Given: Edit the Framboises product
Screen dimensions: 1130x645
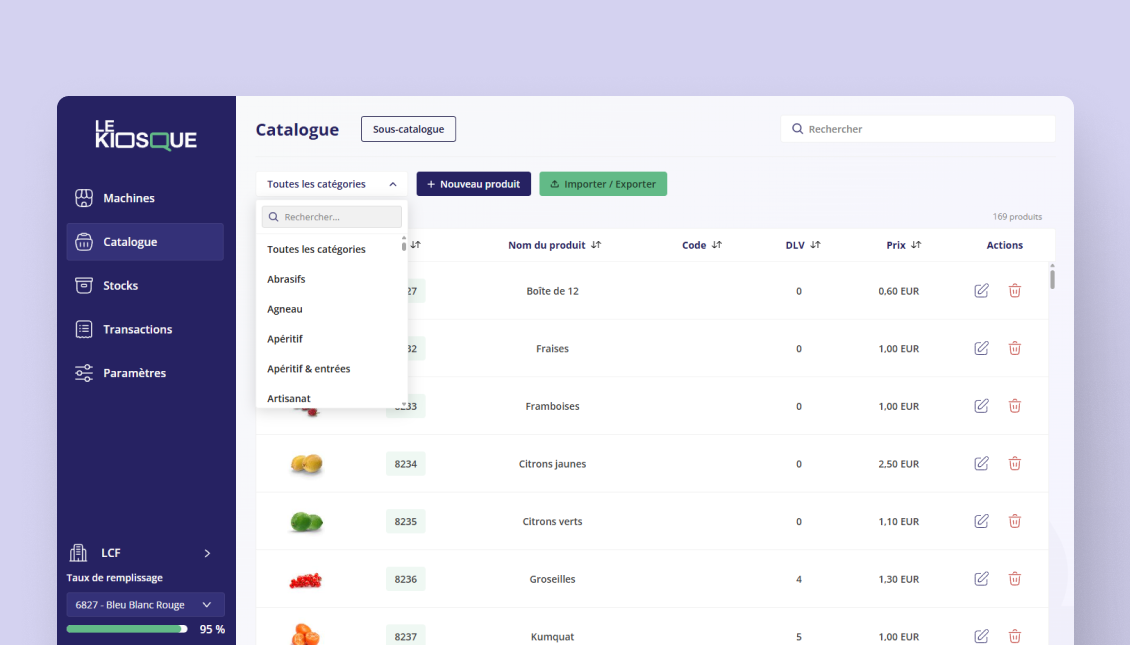Looking at the screenshot, I should (x=982, y=406).
